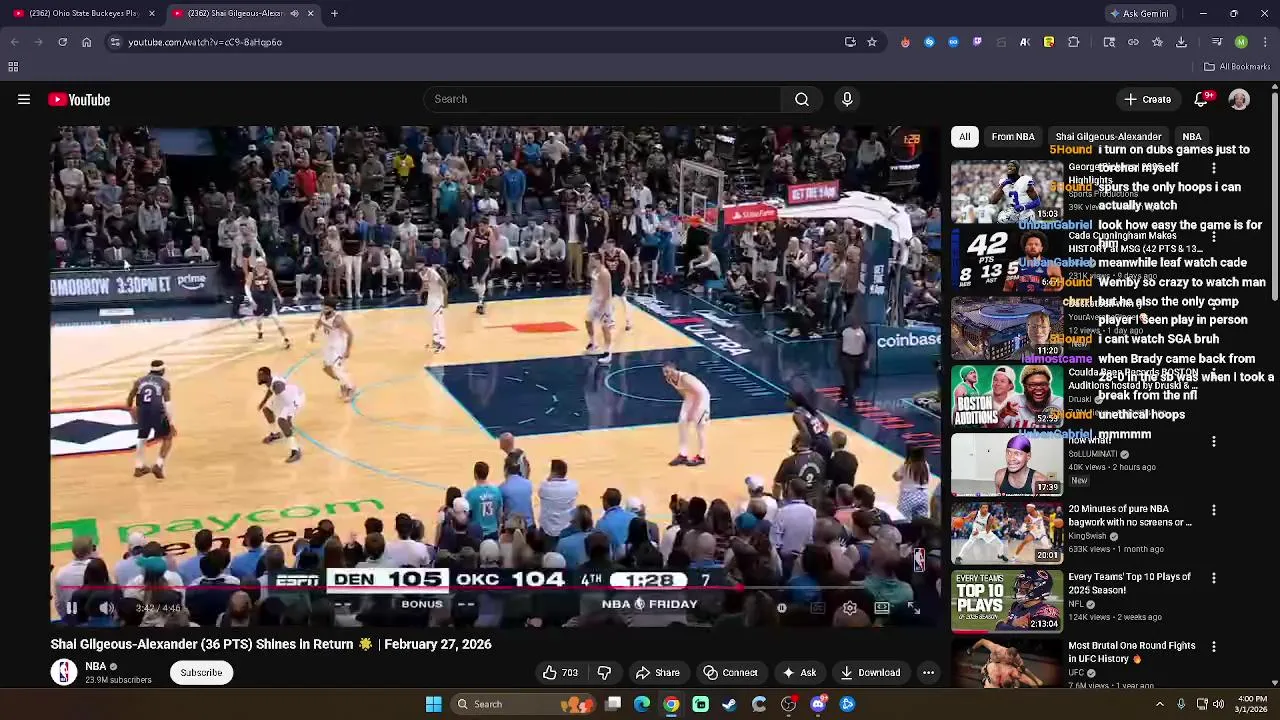
Task: Enter full screen in the video player
Action: click(x=914, y=608)
